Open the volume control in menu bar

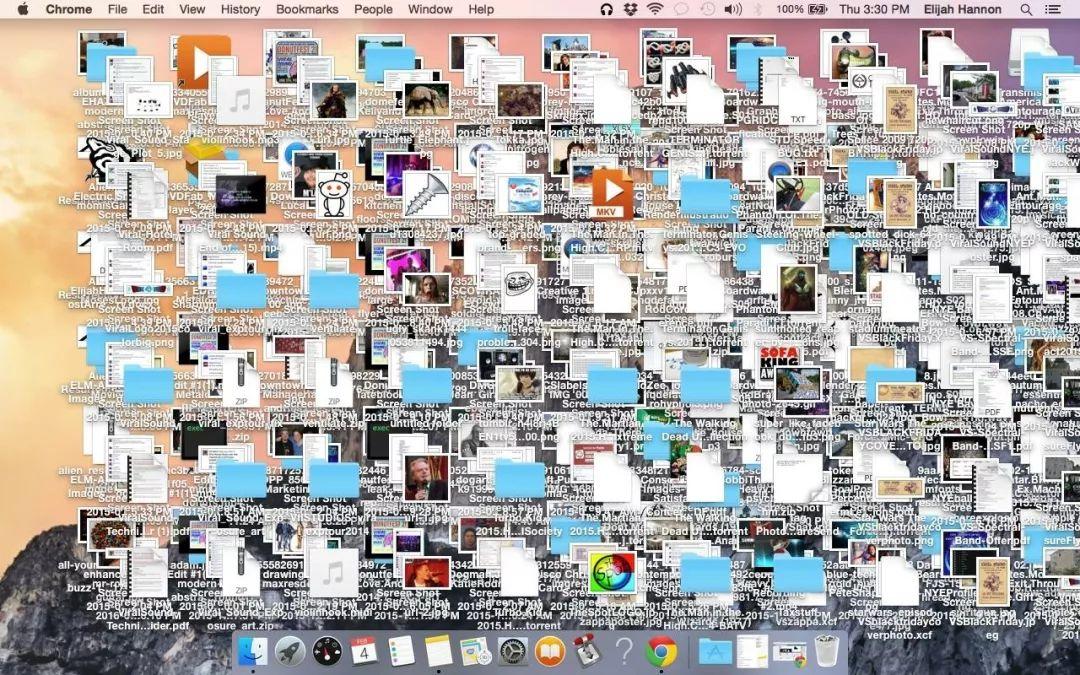733,9
